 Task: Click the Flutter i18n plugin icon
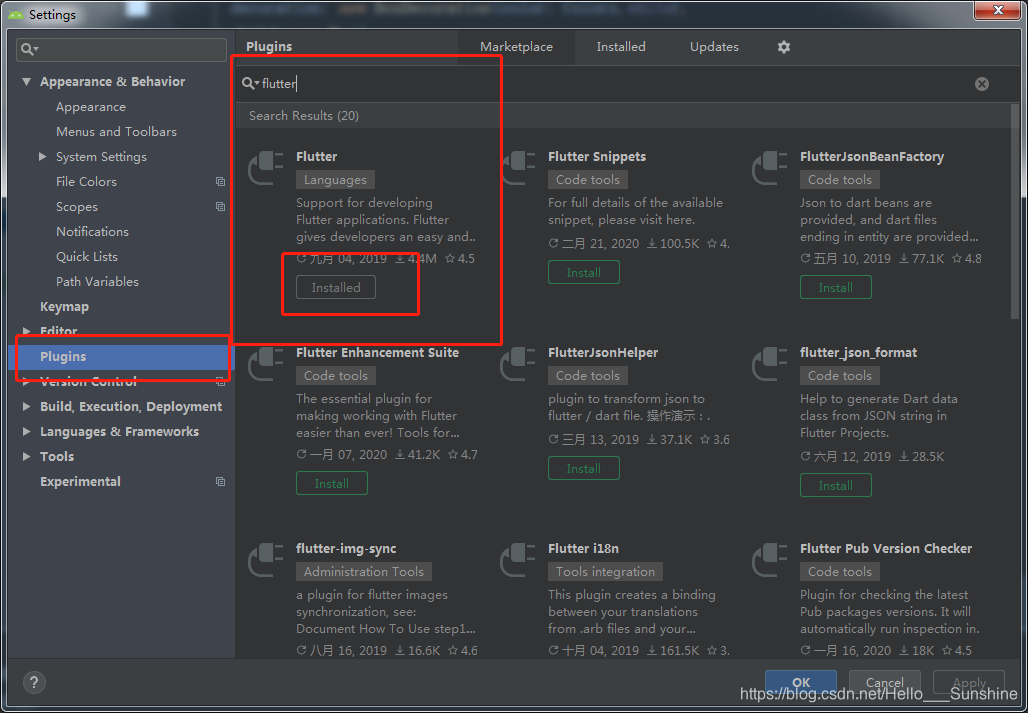[x=517, y=561]
